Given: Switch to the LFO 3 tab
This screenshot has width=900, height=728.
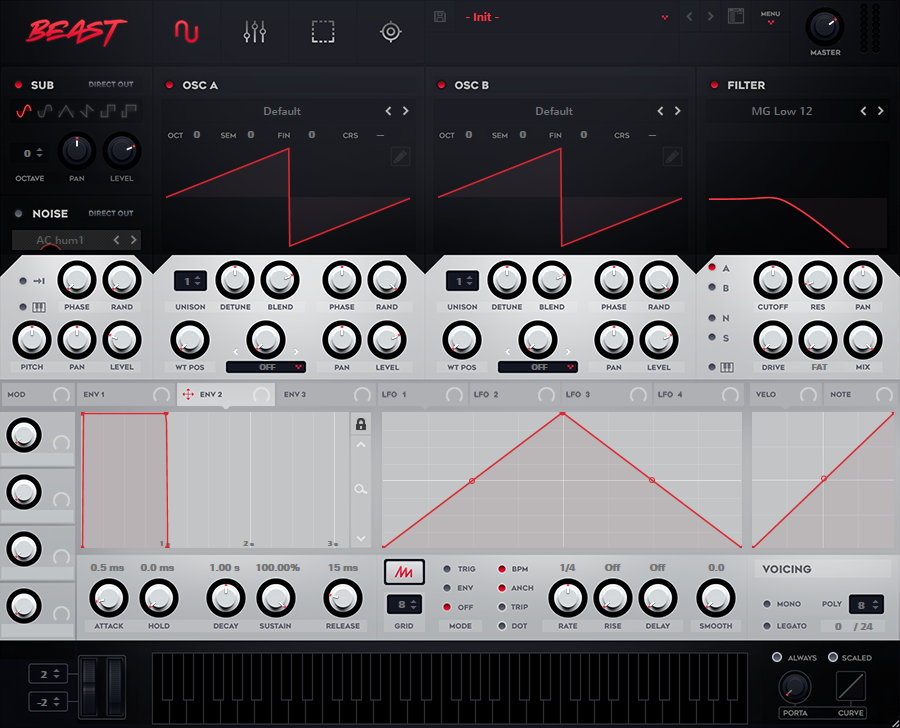Looking at the screenshot, I should click(x=606, y=394).
